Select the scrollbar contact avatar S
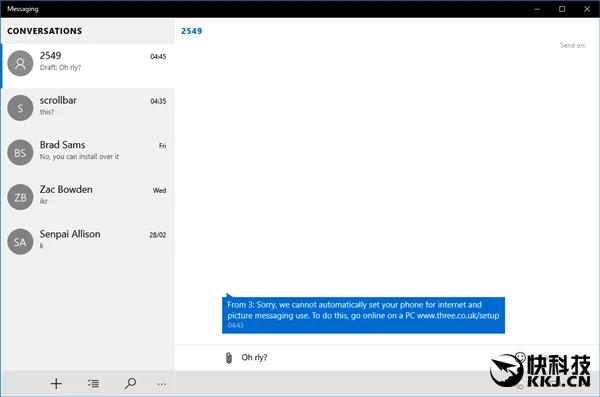Screen dimensions: 600x397 [x=20, y=108]
